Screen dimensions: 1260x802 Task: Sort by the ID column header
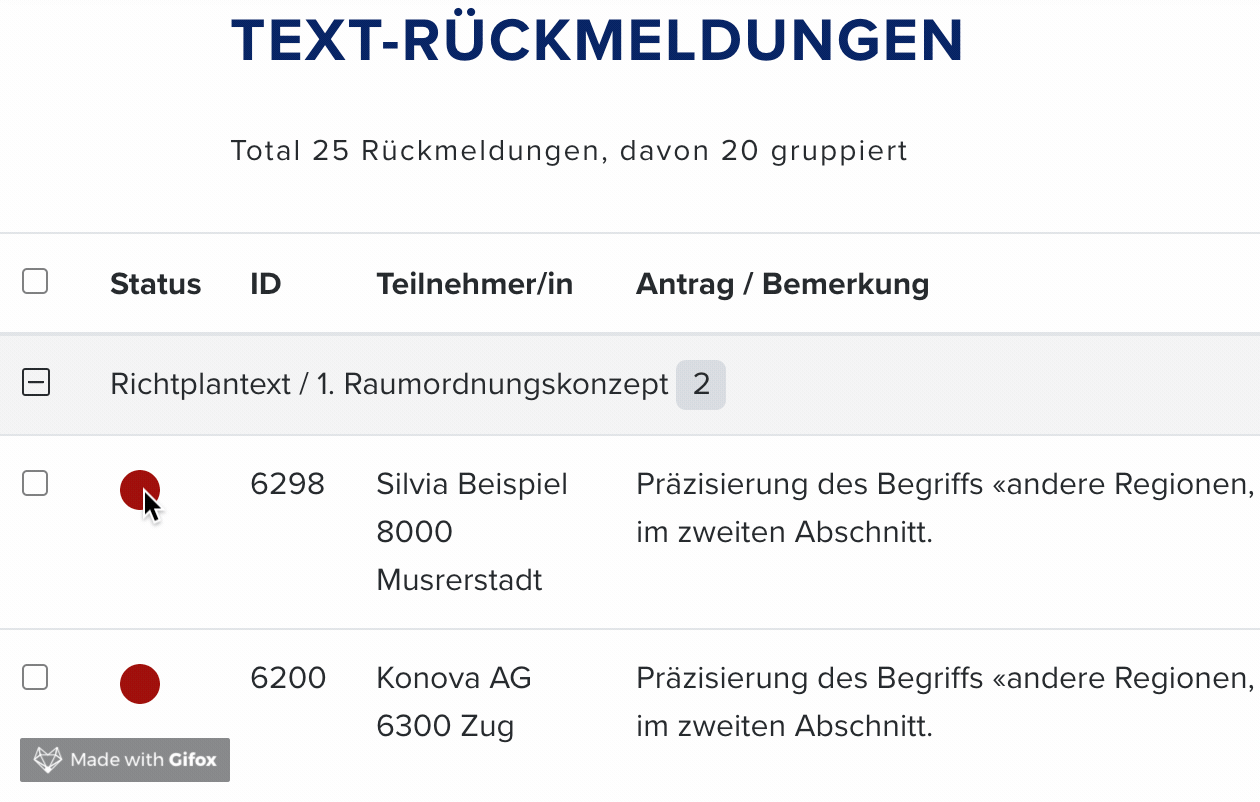tap(266, 284)
